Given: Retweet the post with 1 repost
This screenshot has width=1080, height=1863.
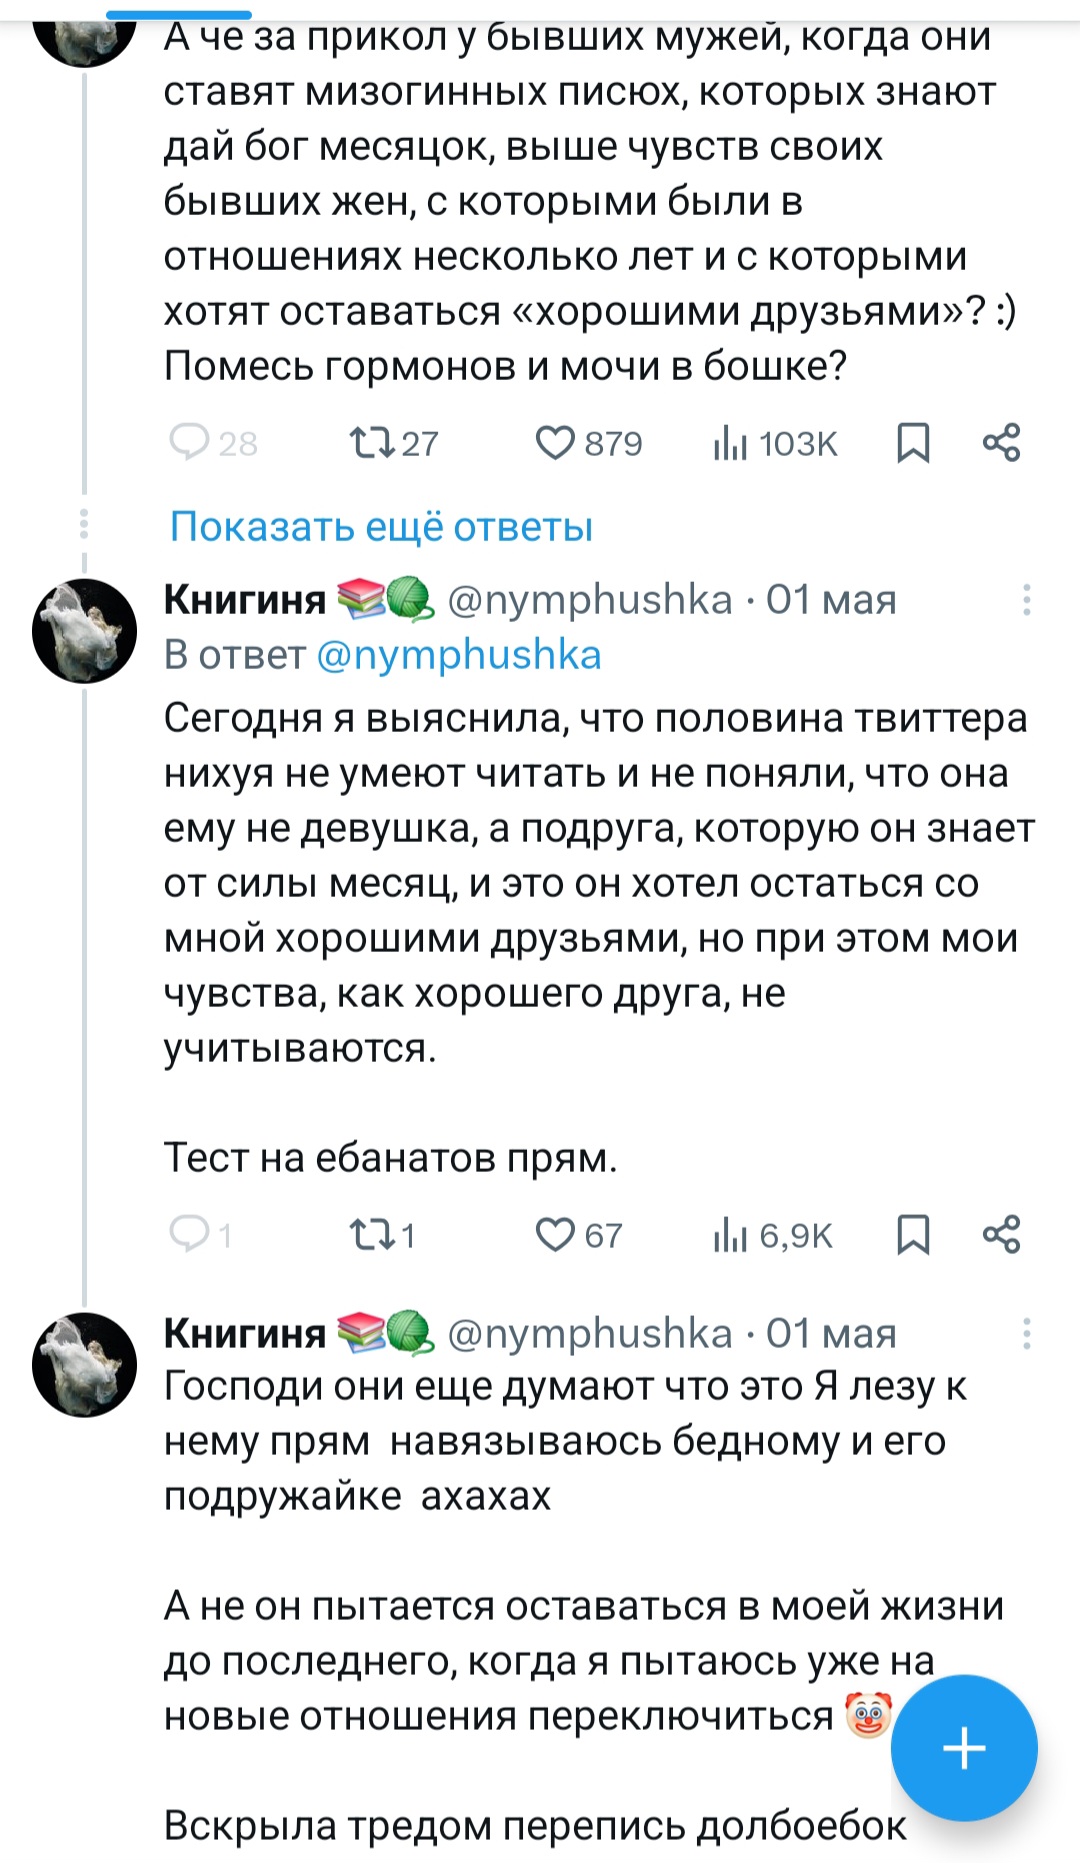Looking at the screenshot, I should coord(371,1235).
